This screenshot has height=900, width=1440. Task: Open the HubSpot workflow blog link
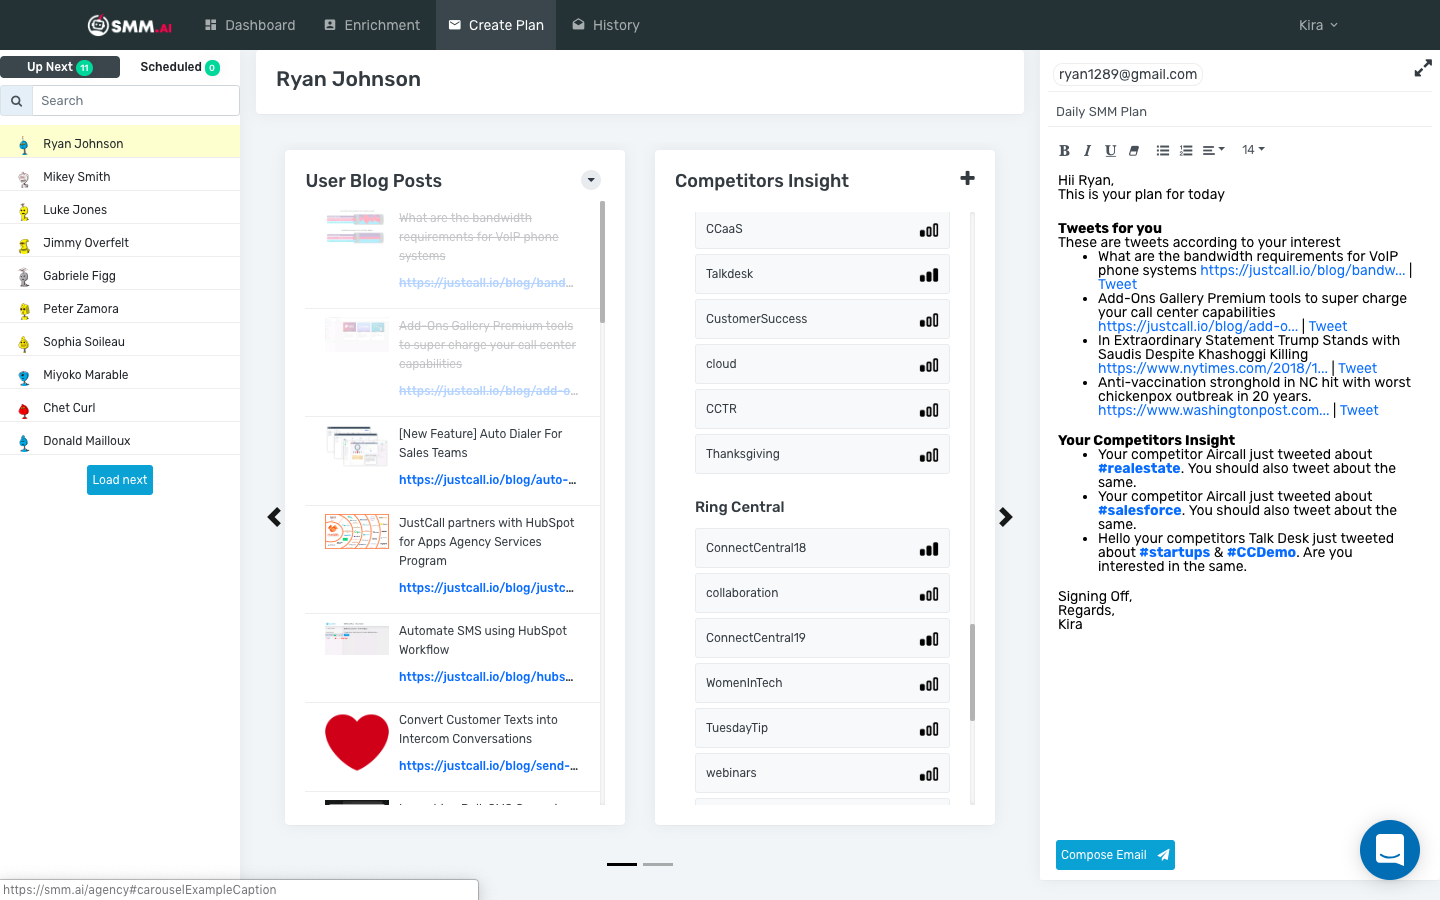(x=486, y=677)
